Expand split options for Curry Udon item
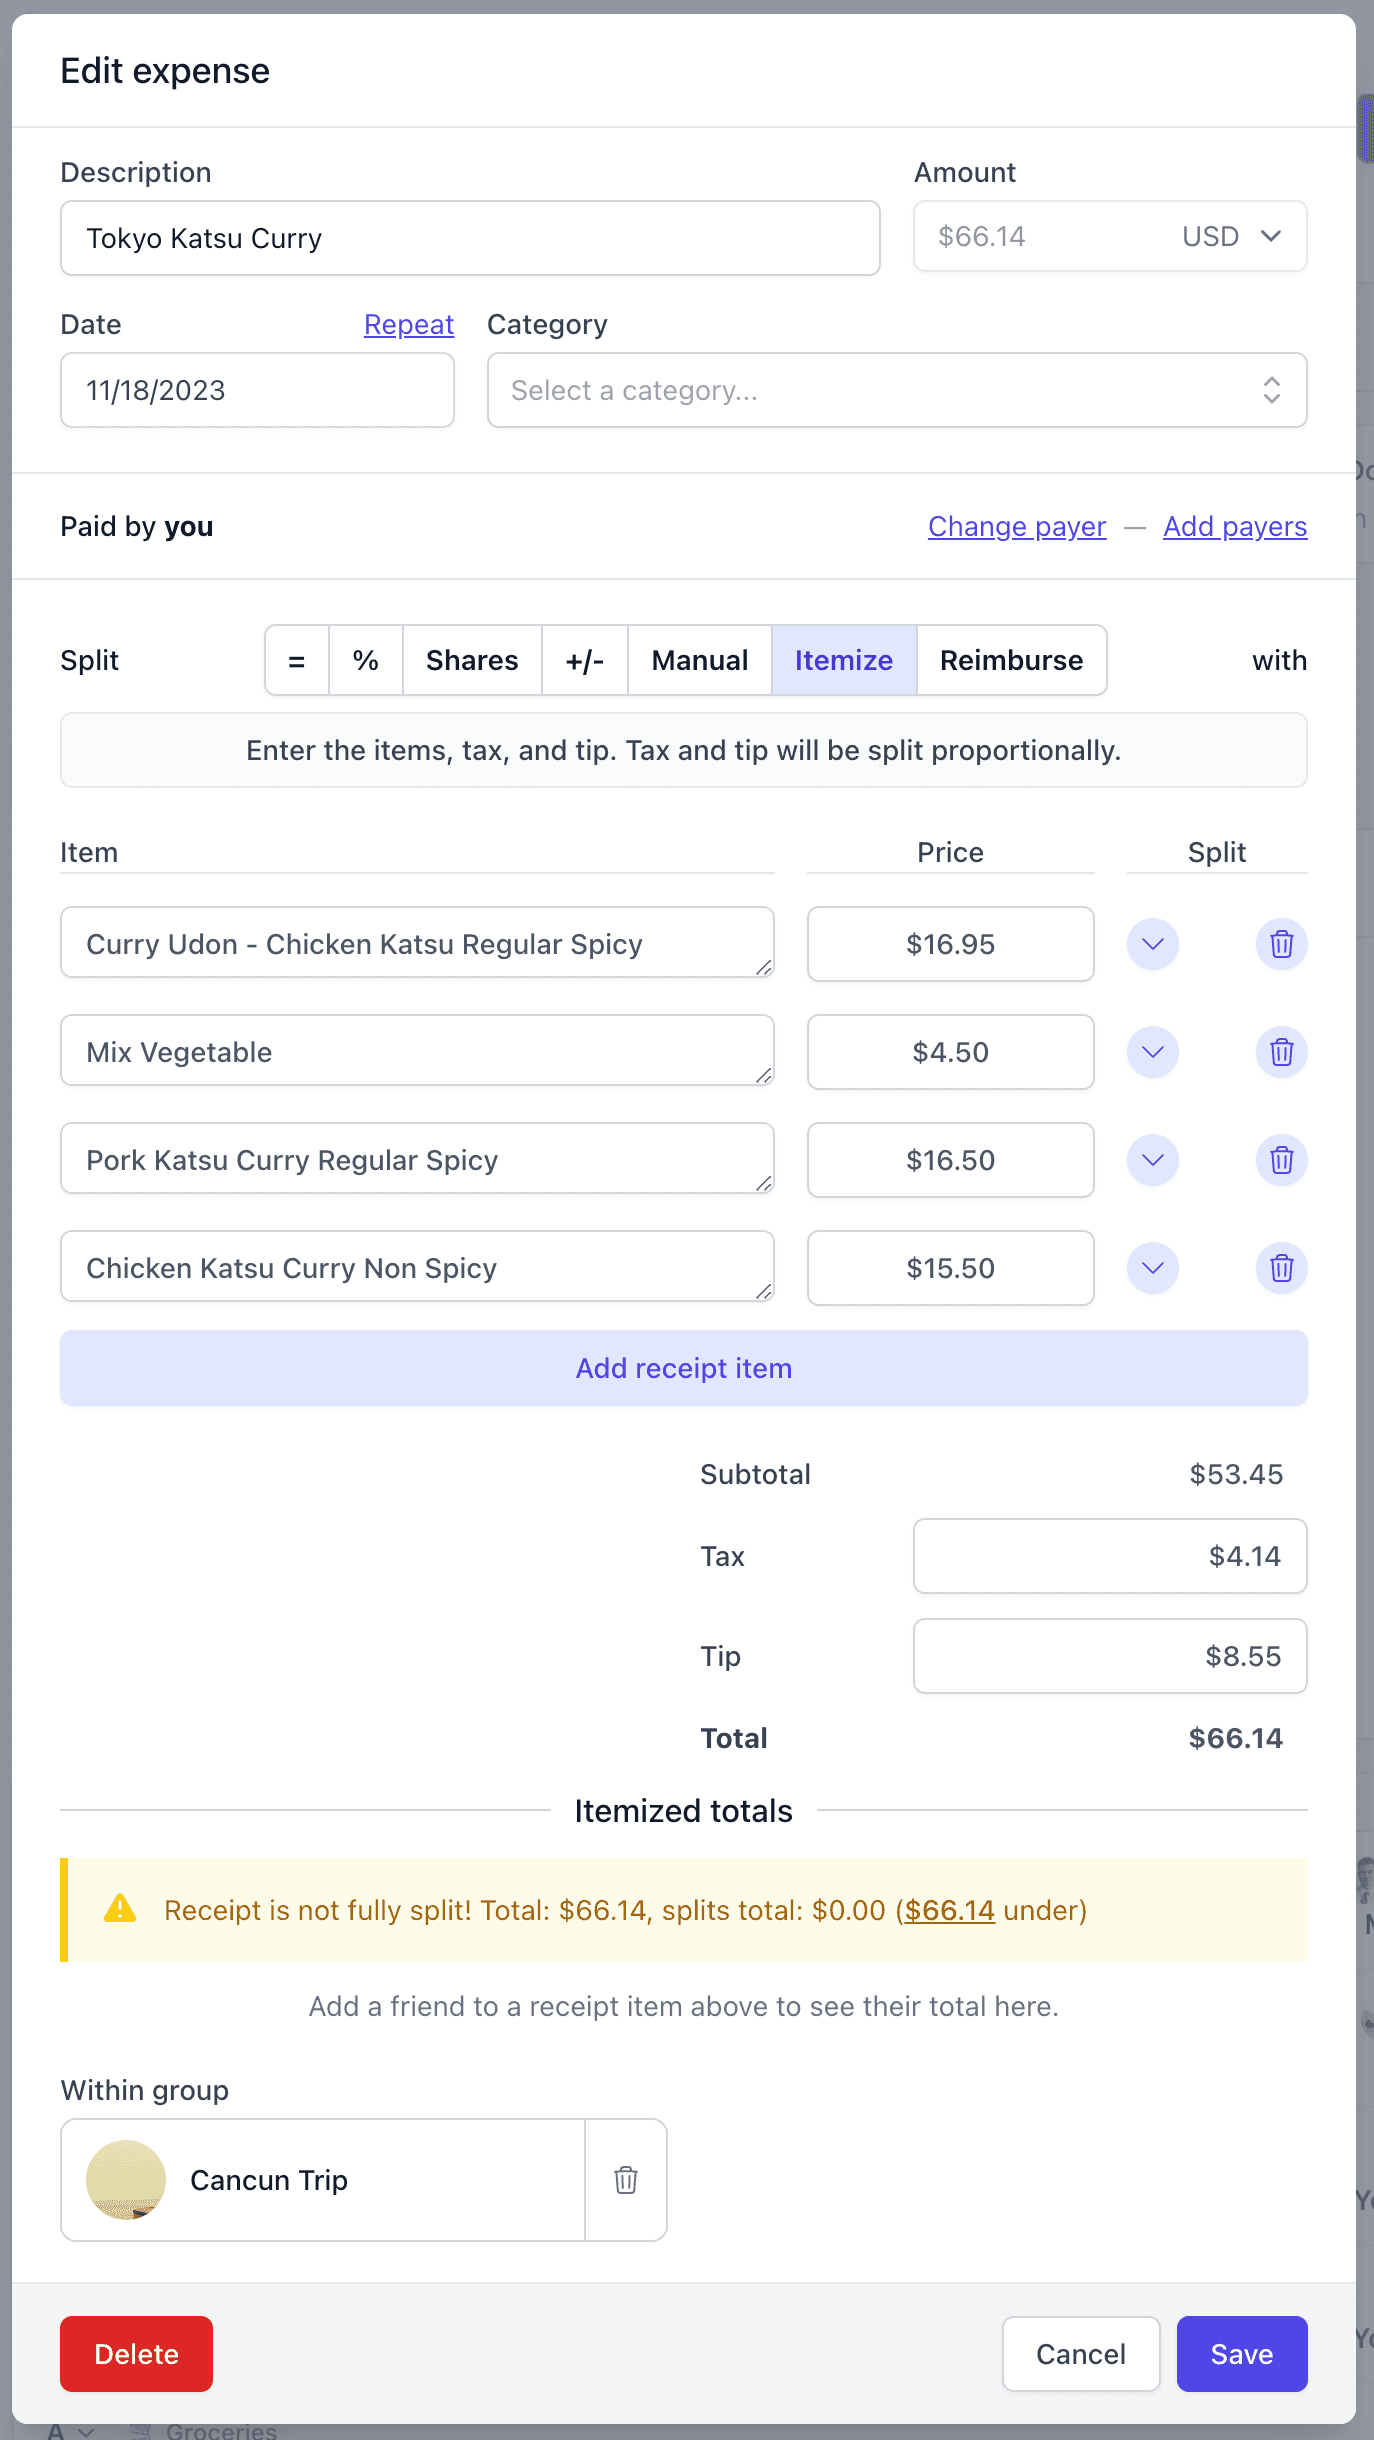Viewport: 1374px width, 2440px height. (1152, 943)
